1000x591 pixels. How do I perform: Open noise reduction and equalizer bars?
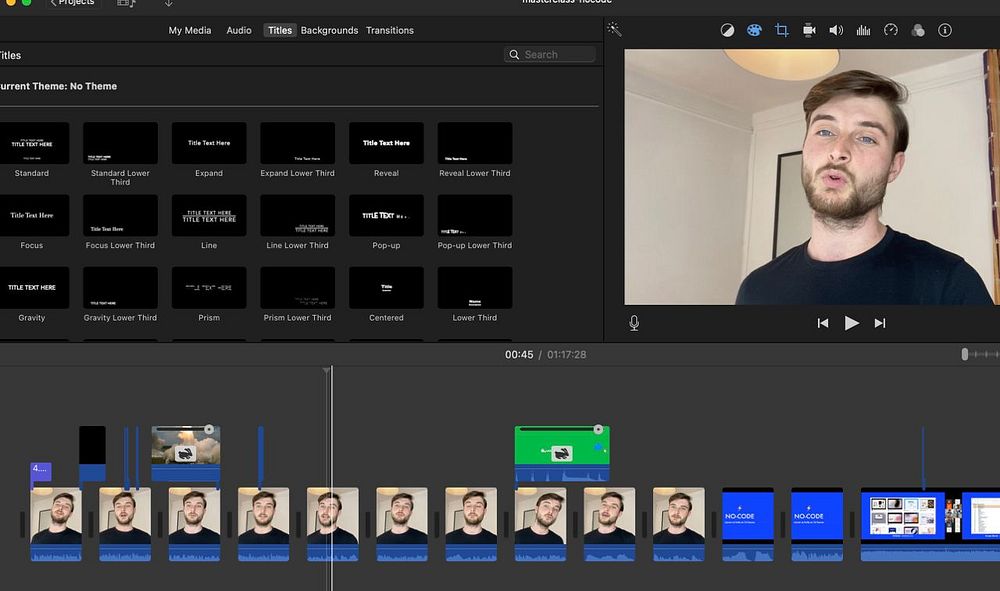pyautogui.click(x=863, y=30)
